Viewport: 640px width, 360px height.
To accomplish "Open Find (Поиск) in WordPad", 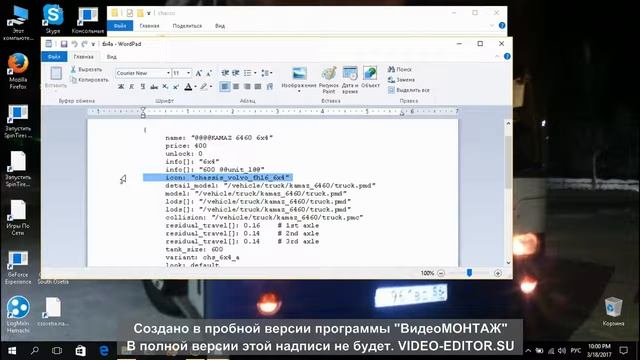I will 400,69.
